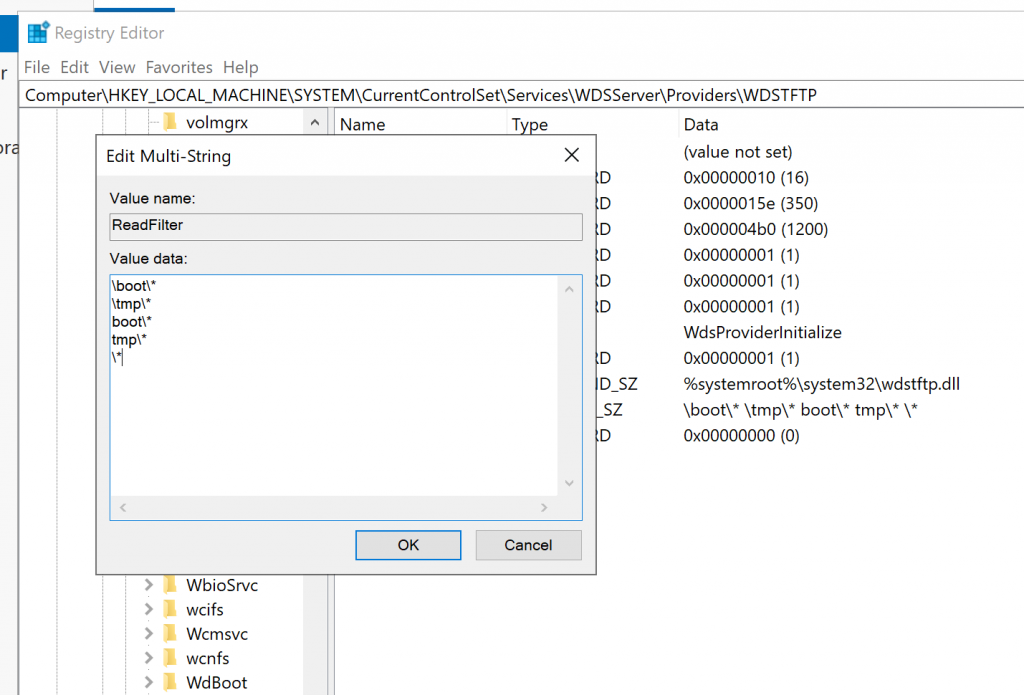Expand the WdBoot tree node
The height and width of the screenshot is (695, 1024).
pos(148,683)
